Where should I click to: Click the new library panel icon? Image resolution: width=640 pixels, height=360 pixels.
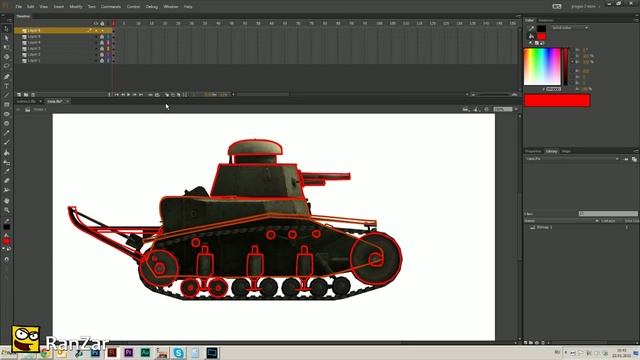[x=634, y=159]
